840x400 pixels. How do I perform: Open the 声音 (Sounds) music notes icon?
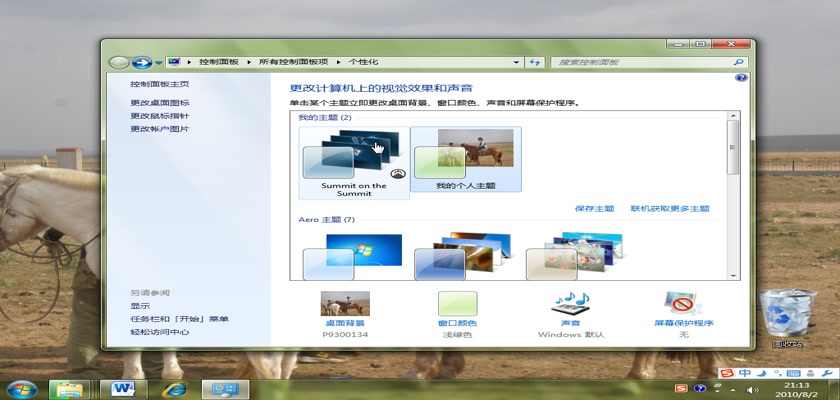point(568,304)
